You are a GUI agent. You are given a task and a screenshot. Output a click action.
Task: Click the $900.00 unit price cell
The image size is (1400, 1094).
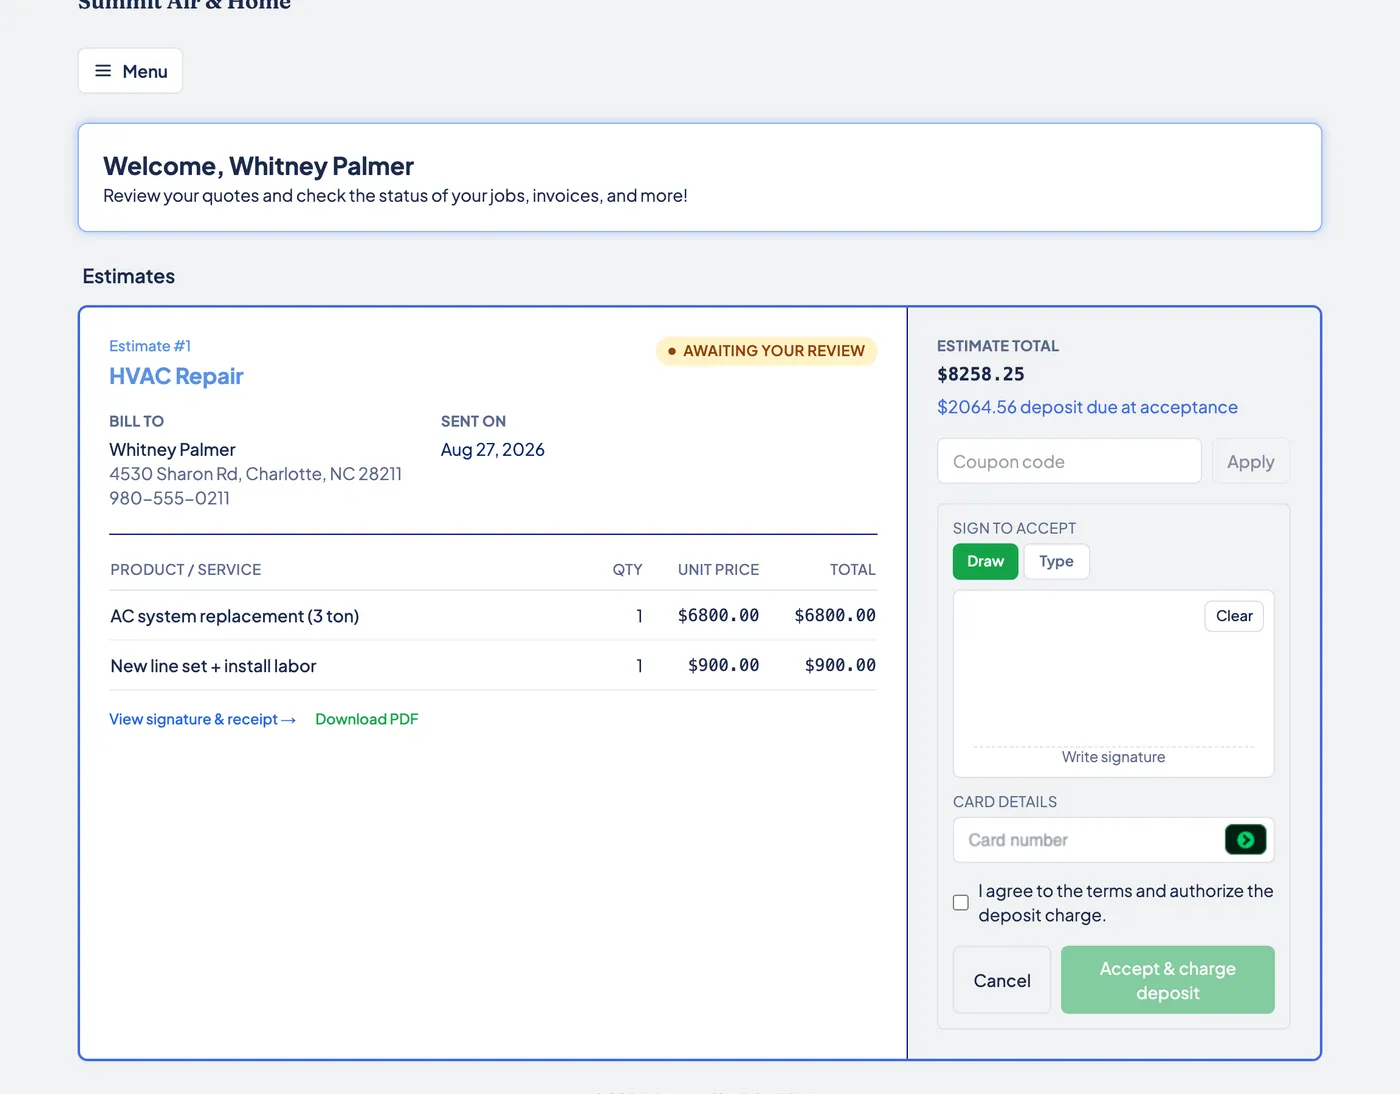tap(723, 666)
